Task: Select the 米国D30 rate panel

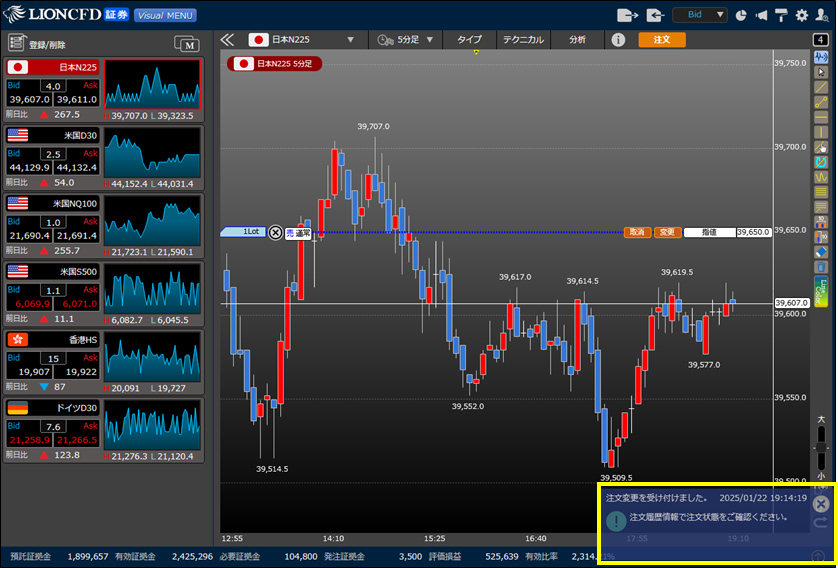Action: coord(51,158)
